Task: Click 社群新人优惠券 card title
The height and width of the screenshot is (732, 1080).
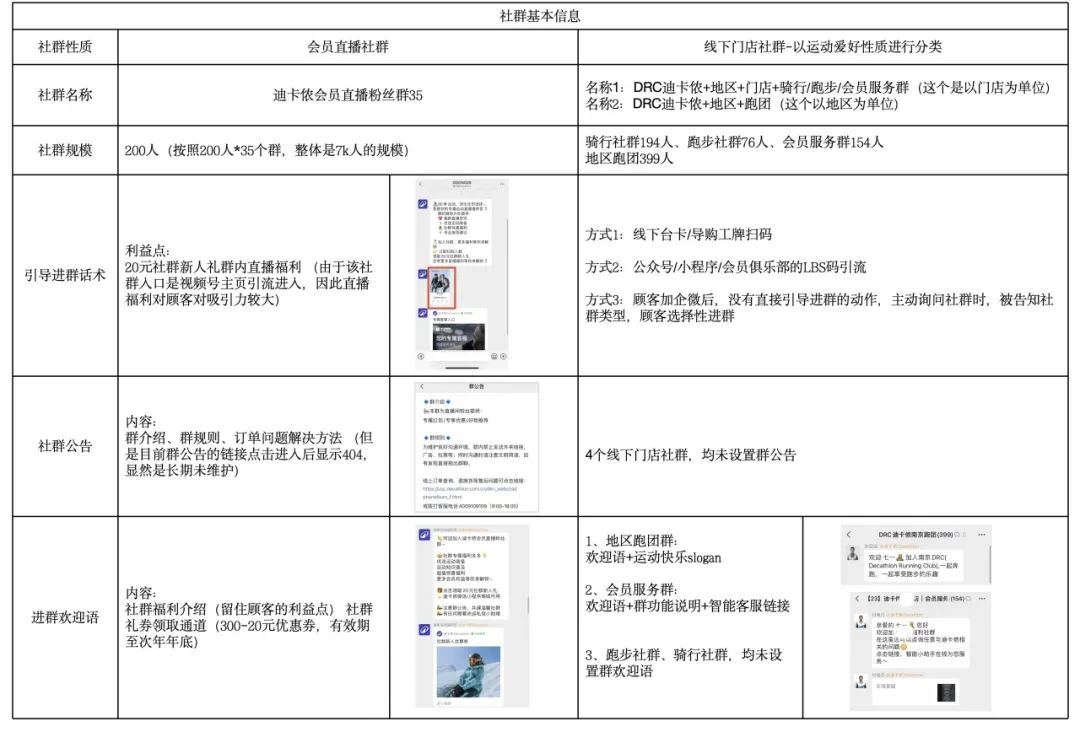Action: (x=452, y=642)
